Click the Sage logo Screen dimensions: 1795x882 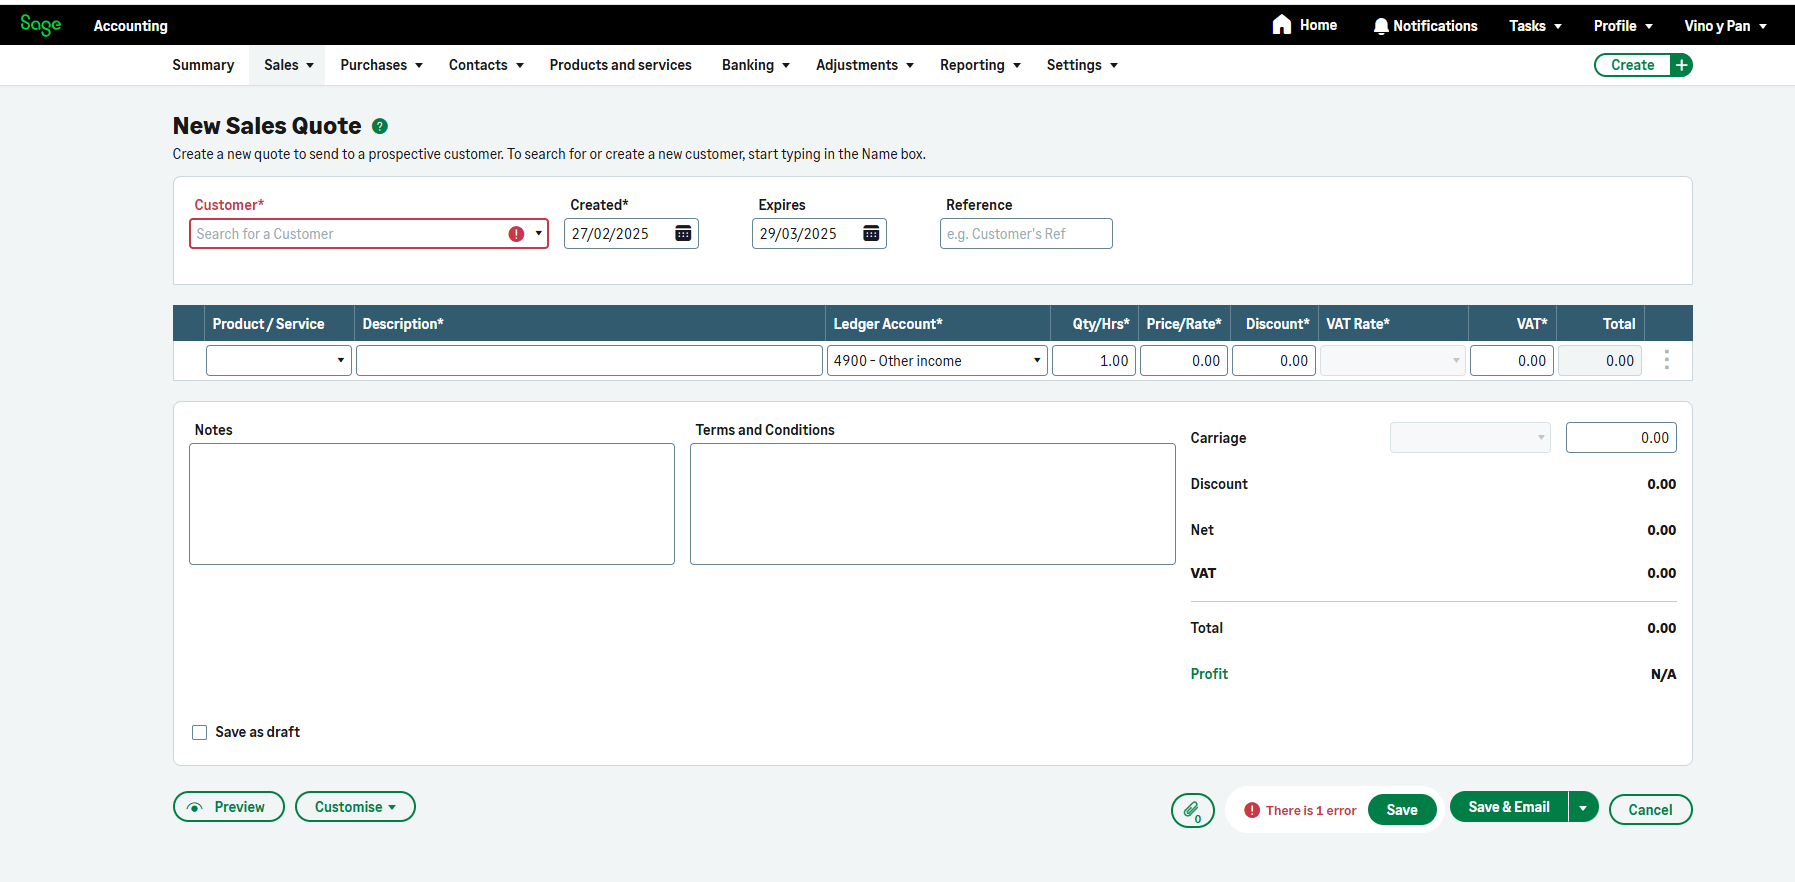41,25
